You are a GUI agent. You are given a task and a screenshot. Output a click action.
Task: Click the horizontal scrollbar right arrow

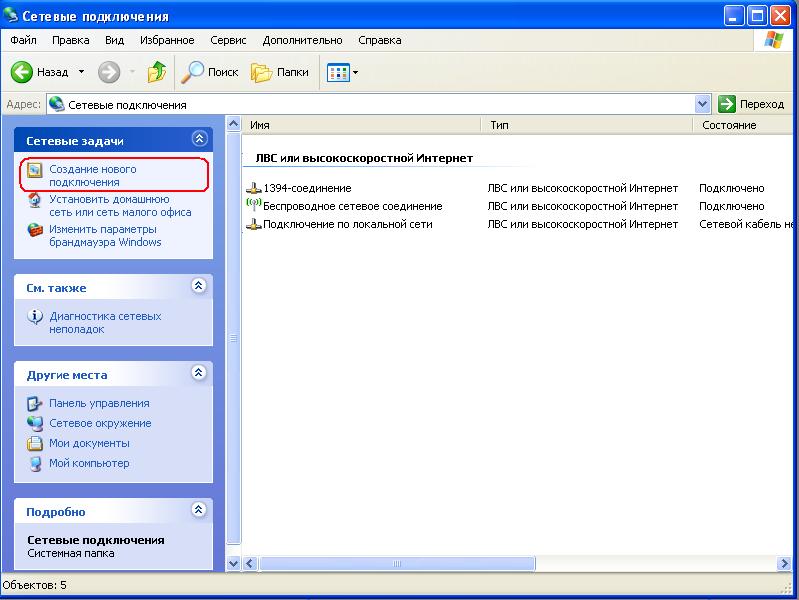pyautogui.click(x=784, y=563)
